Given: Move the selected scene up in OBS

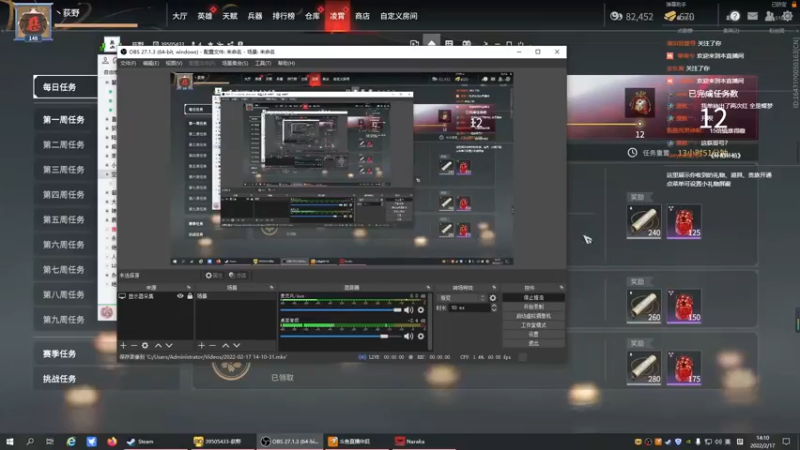Looking at the screenshot, I should (226, 345).
